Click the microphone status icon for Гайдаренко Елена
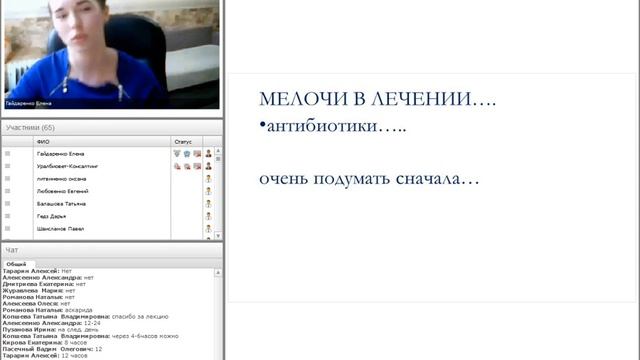 pos(177,153)
